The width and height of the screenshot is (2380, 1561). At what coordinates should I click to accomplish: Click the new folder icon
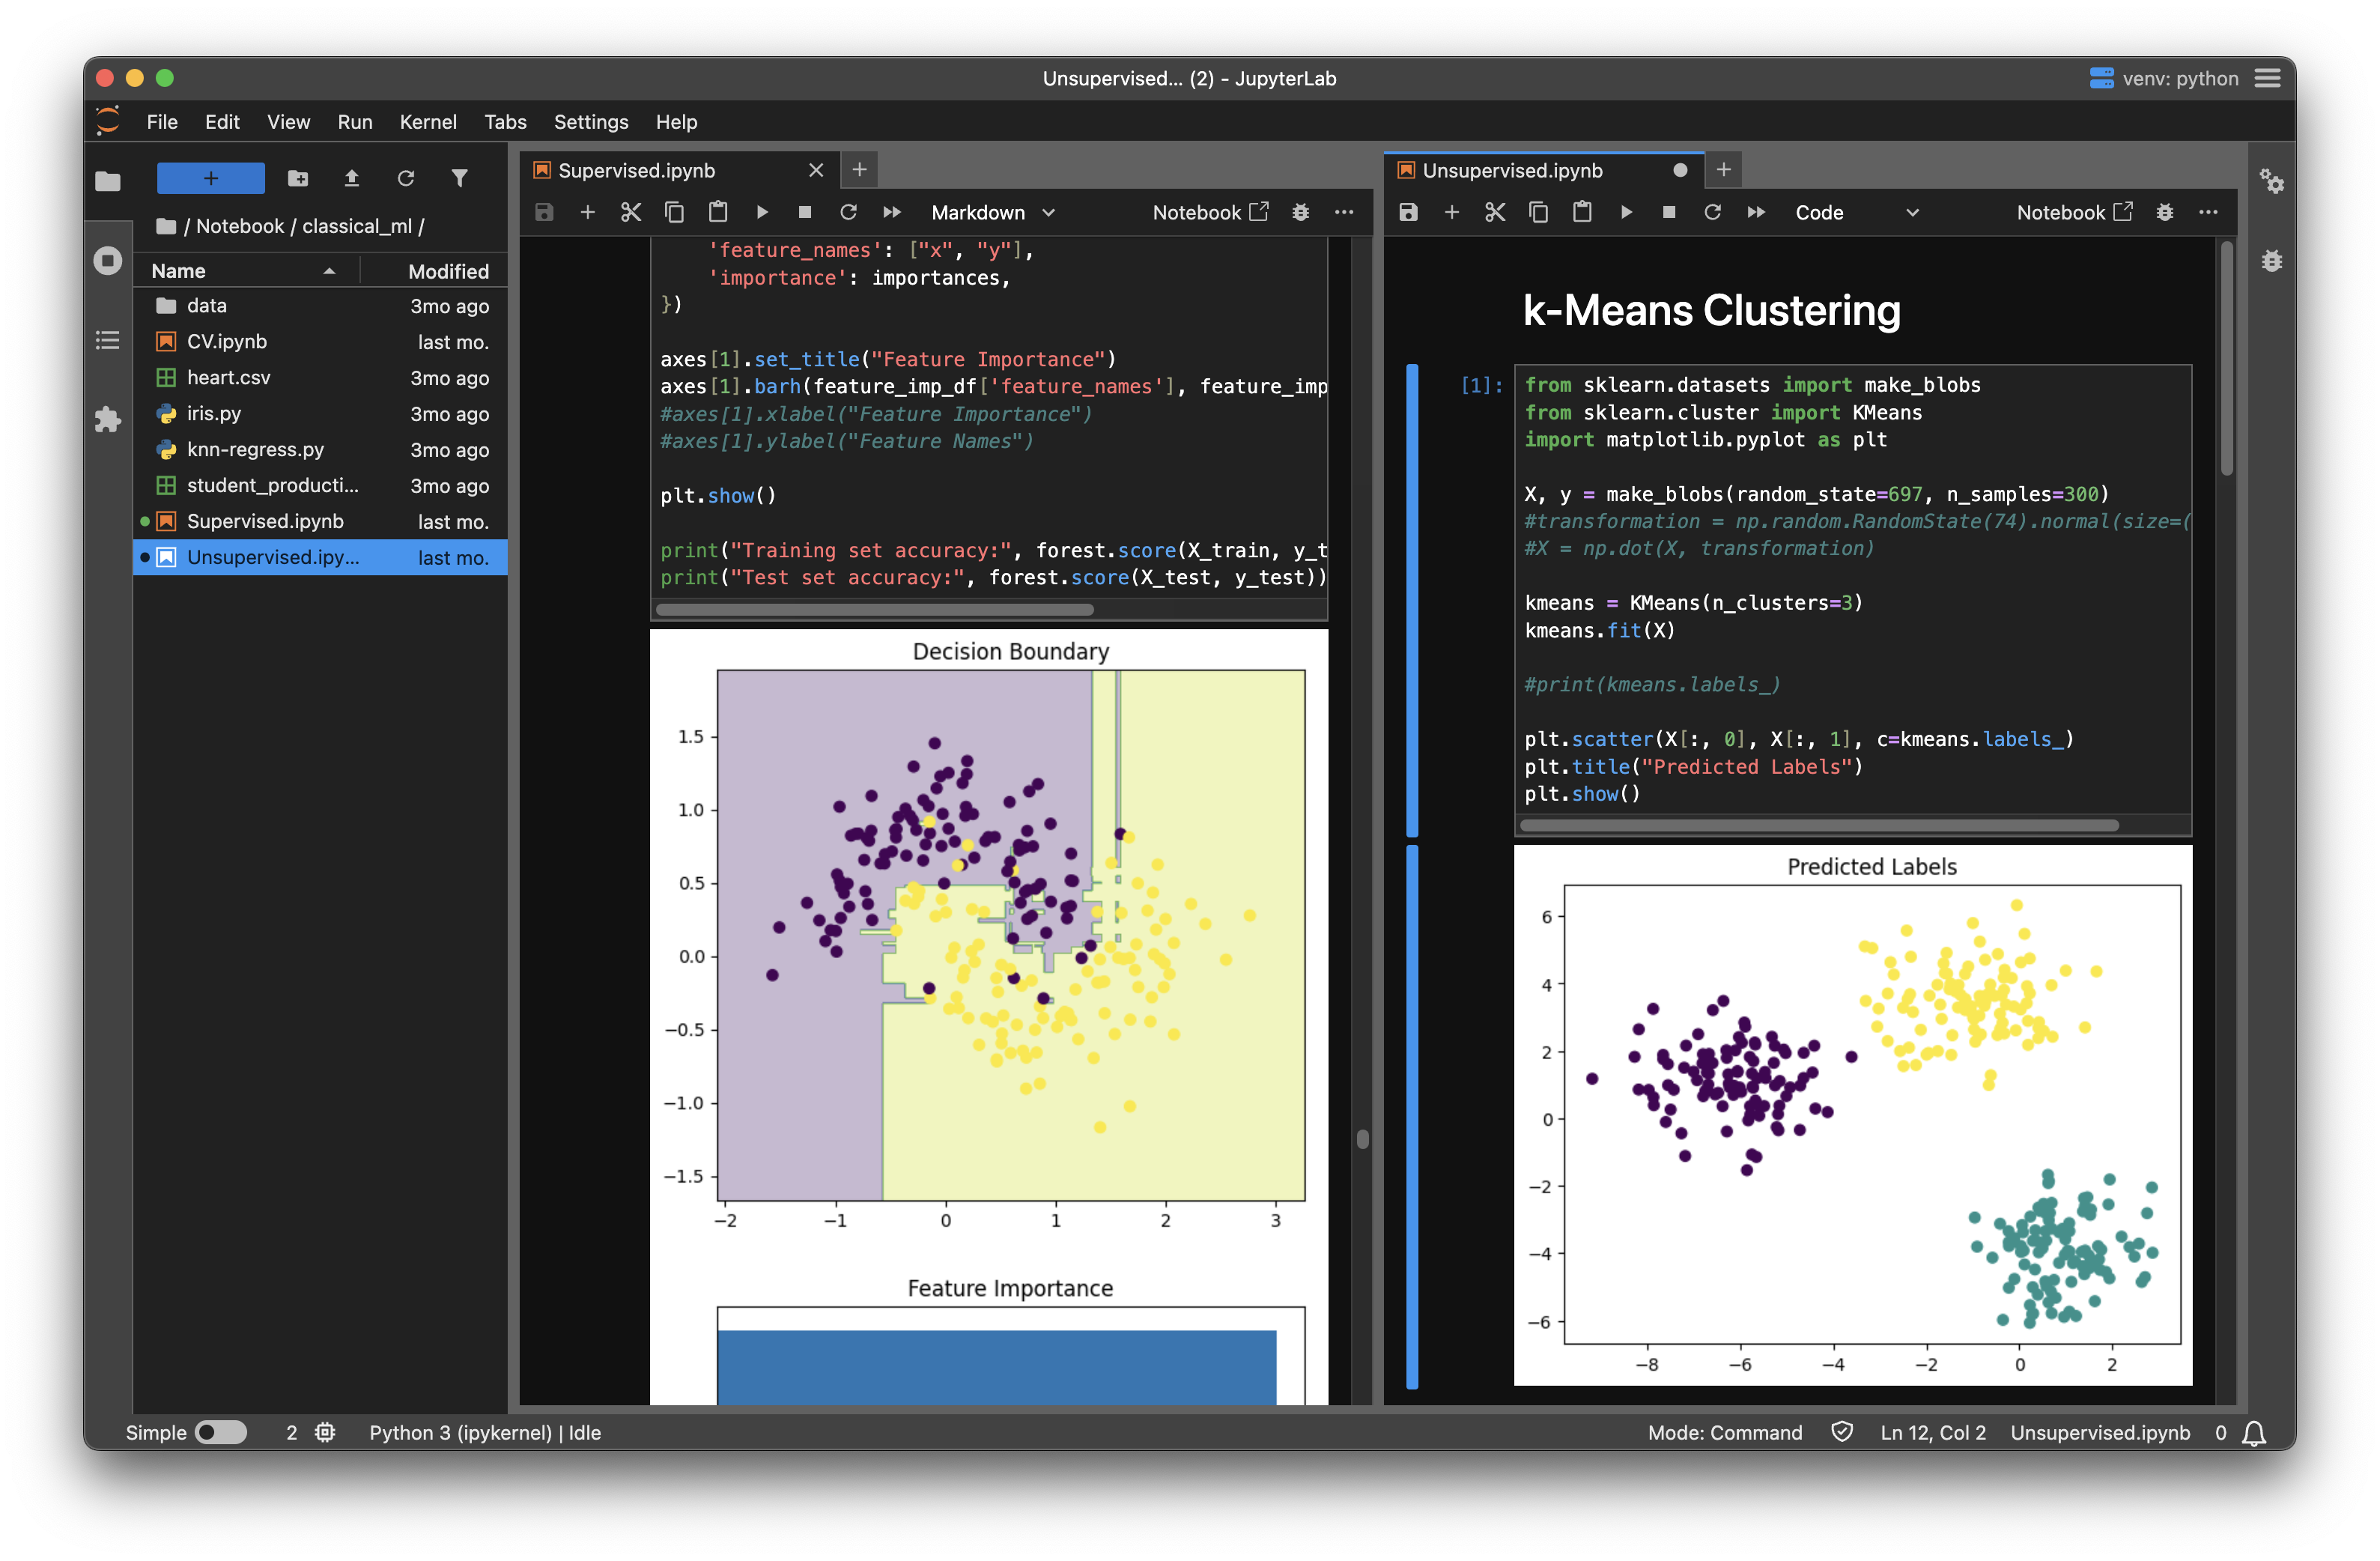[x=298, y=178]
